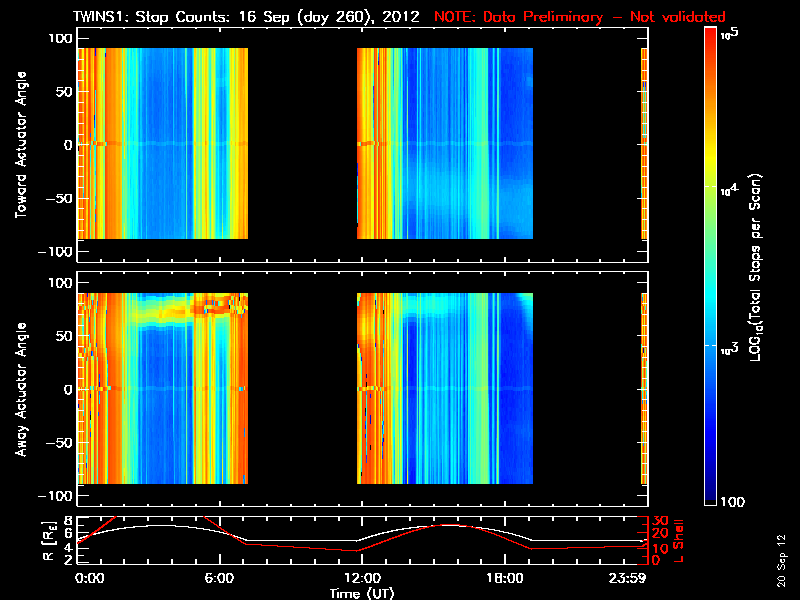Click the "-50" tick in the Away Actuator panel
Image resolution: width=800 pixels, height=600 pixels.
tap(59, 442)
